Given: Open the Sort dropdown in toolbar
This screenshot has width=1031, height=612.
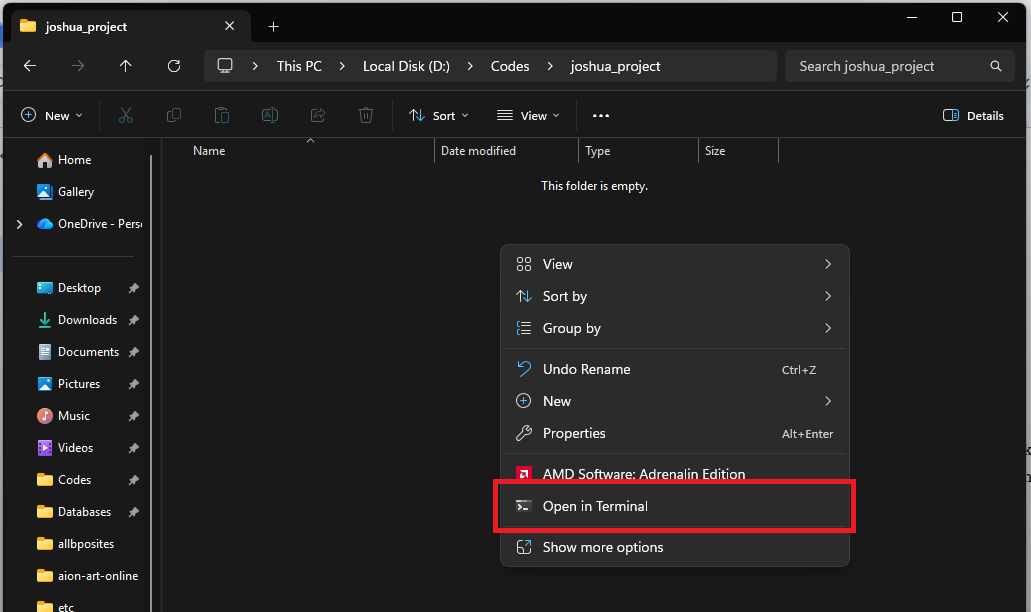Looking at the screenshot, I should 439,116.
